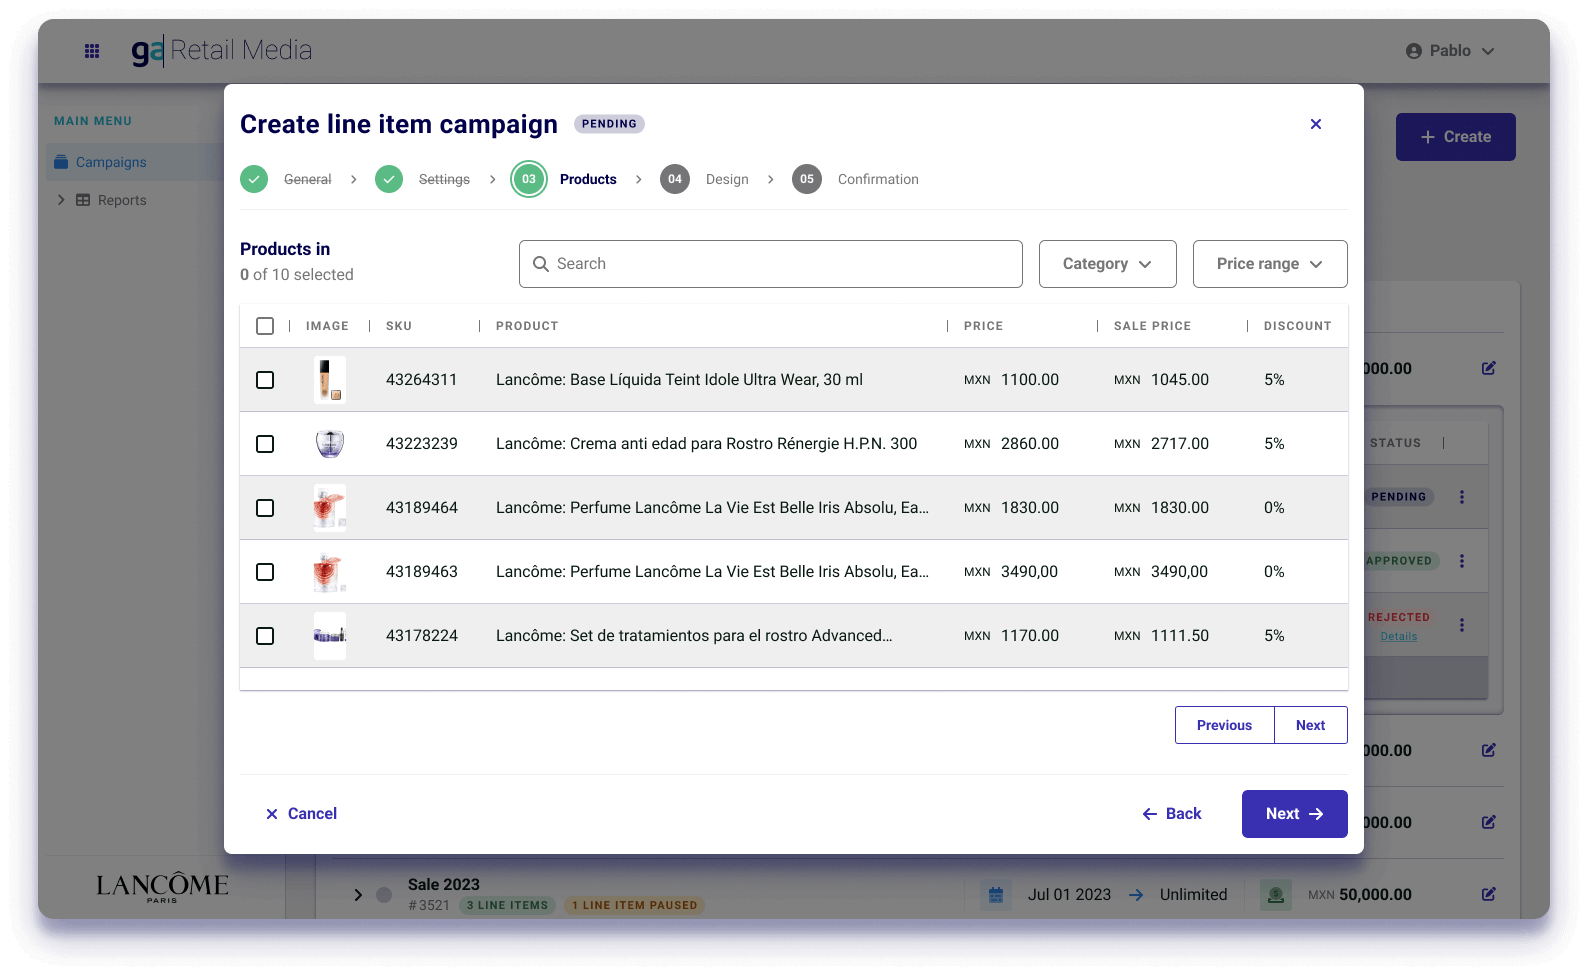Click the perfume thumbnail for SKU 43189464
Screen dimensions: 1588x976
coord(330,508)
